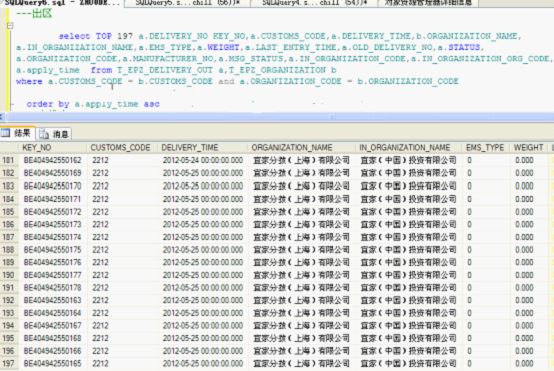Click cell BE404942550168

point(52,338)
